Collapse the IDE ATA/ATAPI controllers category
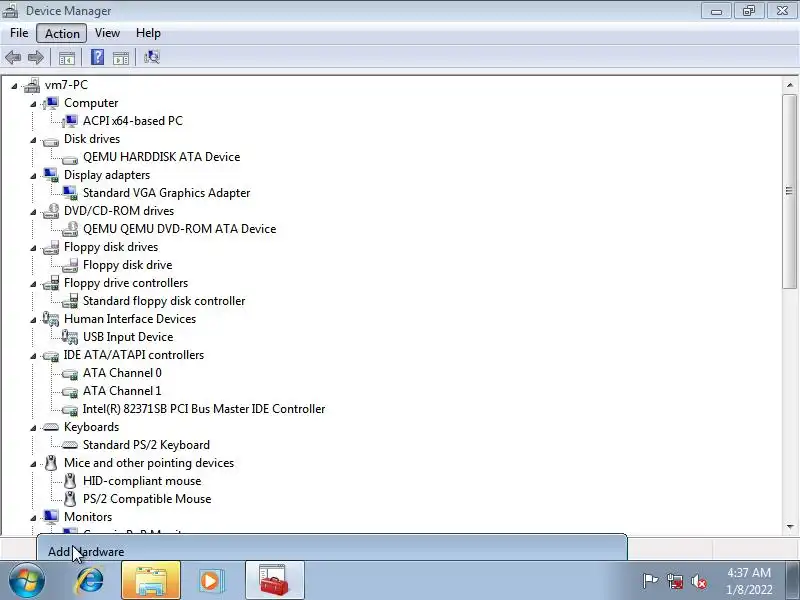Image resolution: width=800 pixels, height=600 pixels. [x=33, y=356]
